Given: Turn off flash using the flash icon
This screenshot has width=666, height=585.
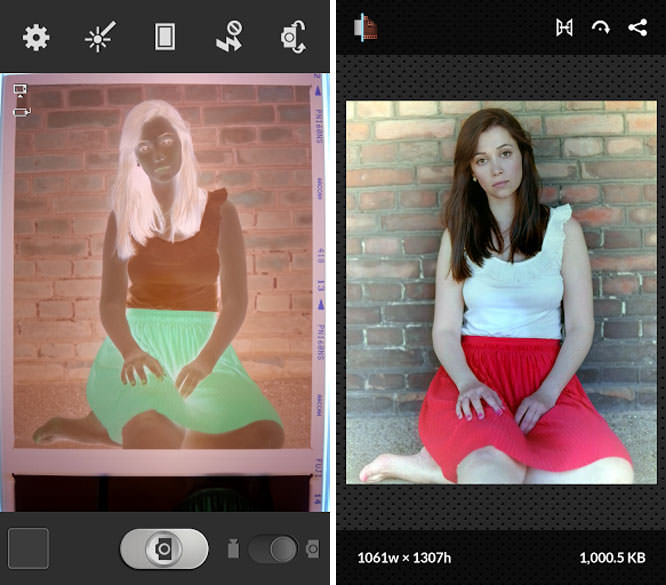Looking at the screenshot, I should coord(229,38).
